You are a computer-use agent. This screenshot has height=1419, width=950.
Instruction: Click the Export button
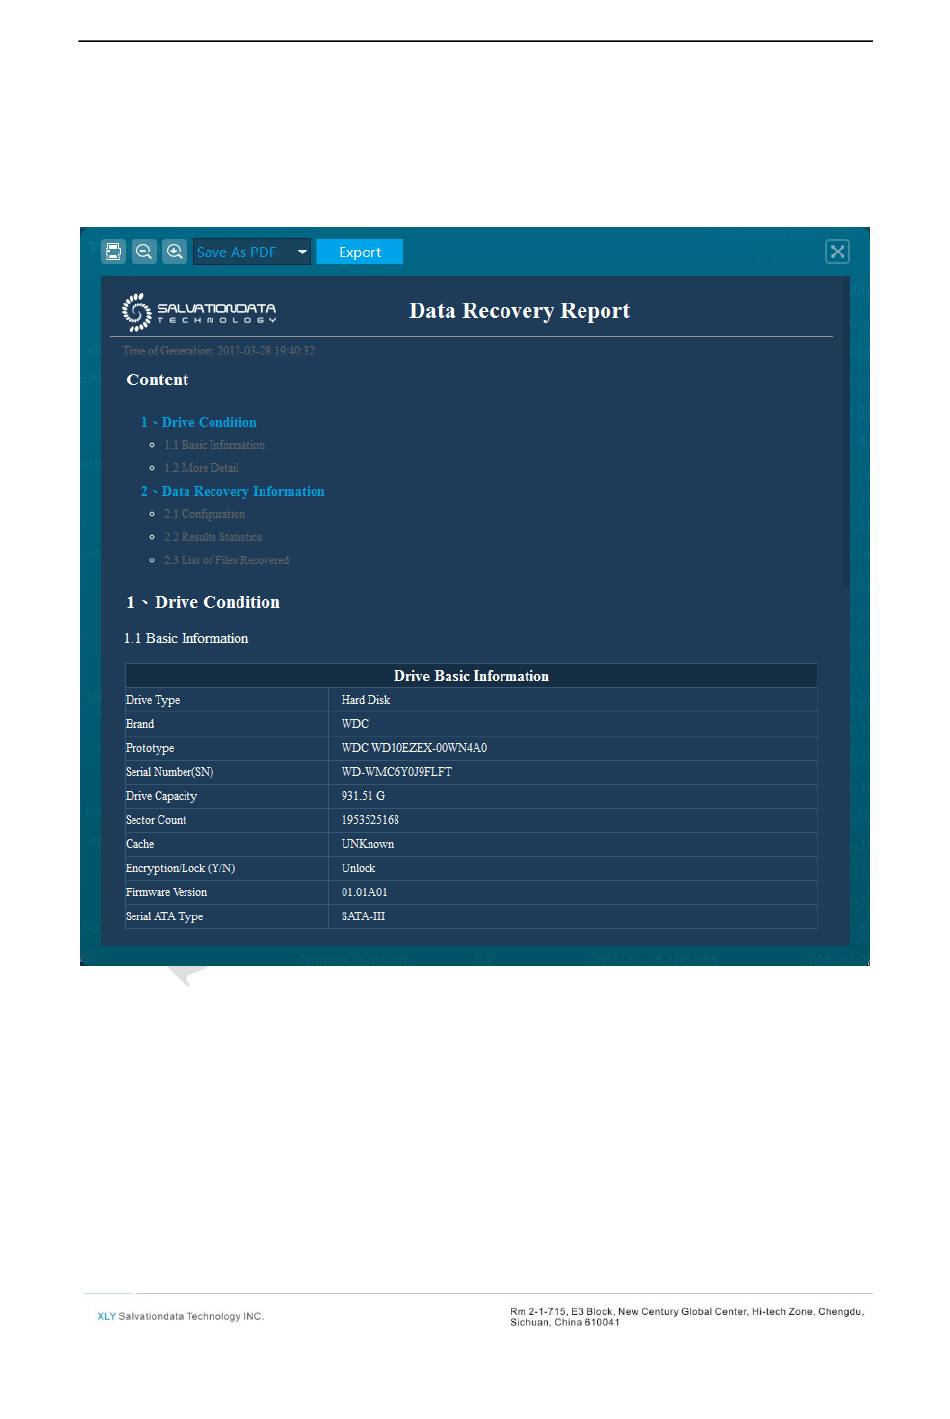pyautogui.click(x=360, y=252)
